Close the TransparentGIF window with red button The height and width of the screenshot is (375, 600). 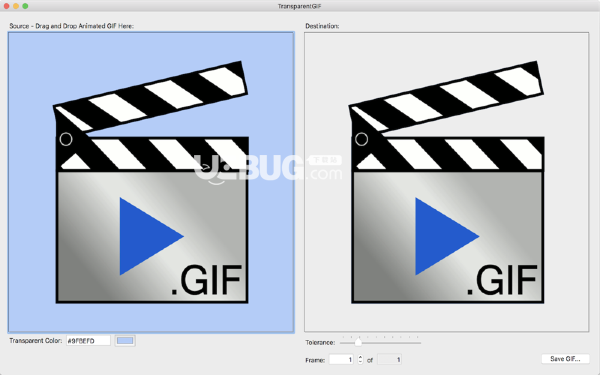click(x=7, y=6)
